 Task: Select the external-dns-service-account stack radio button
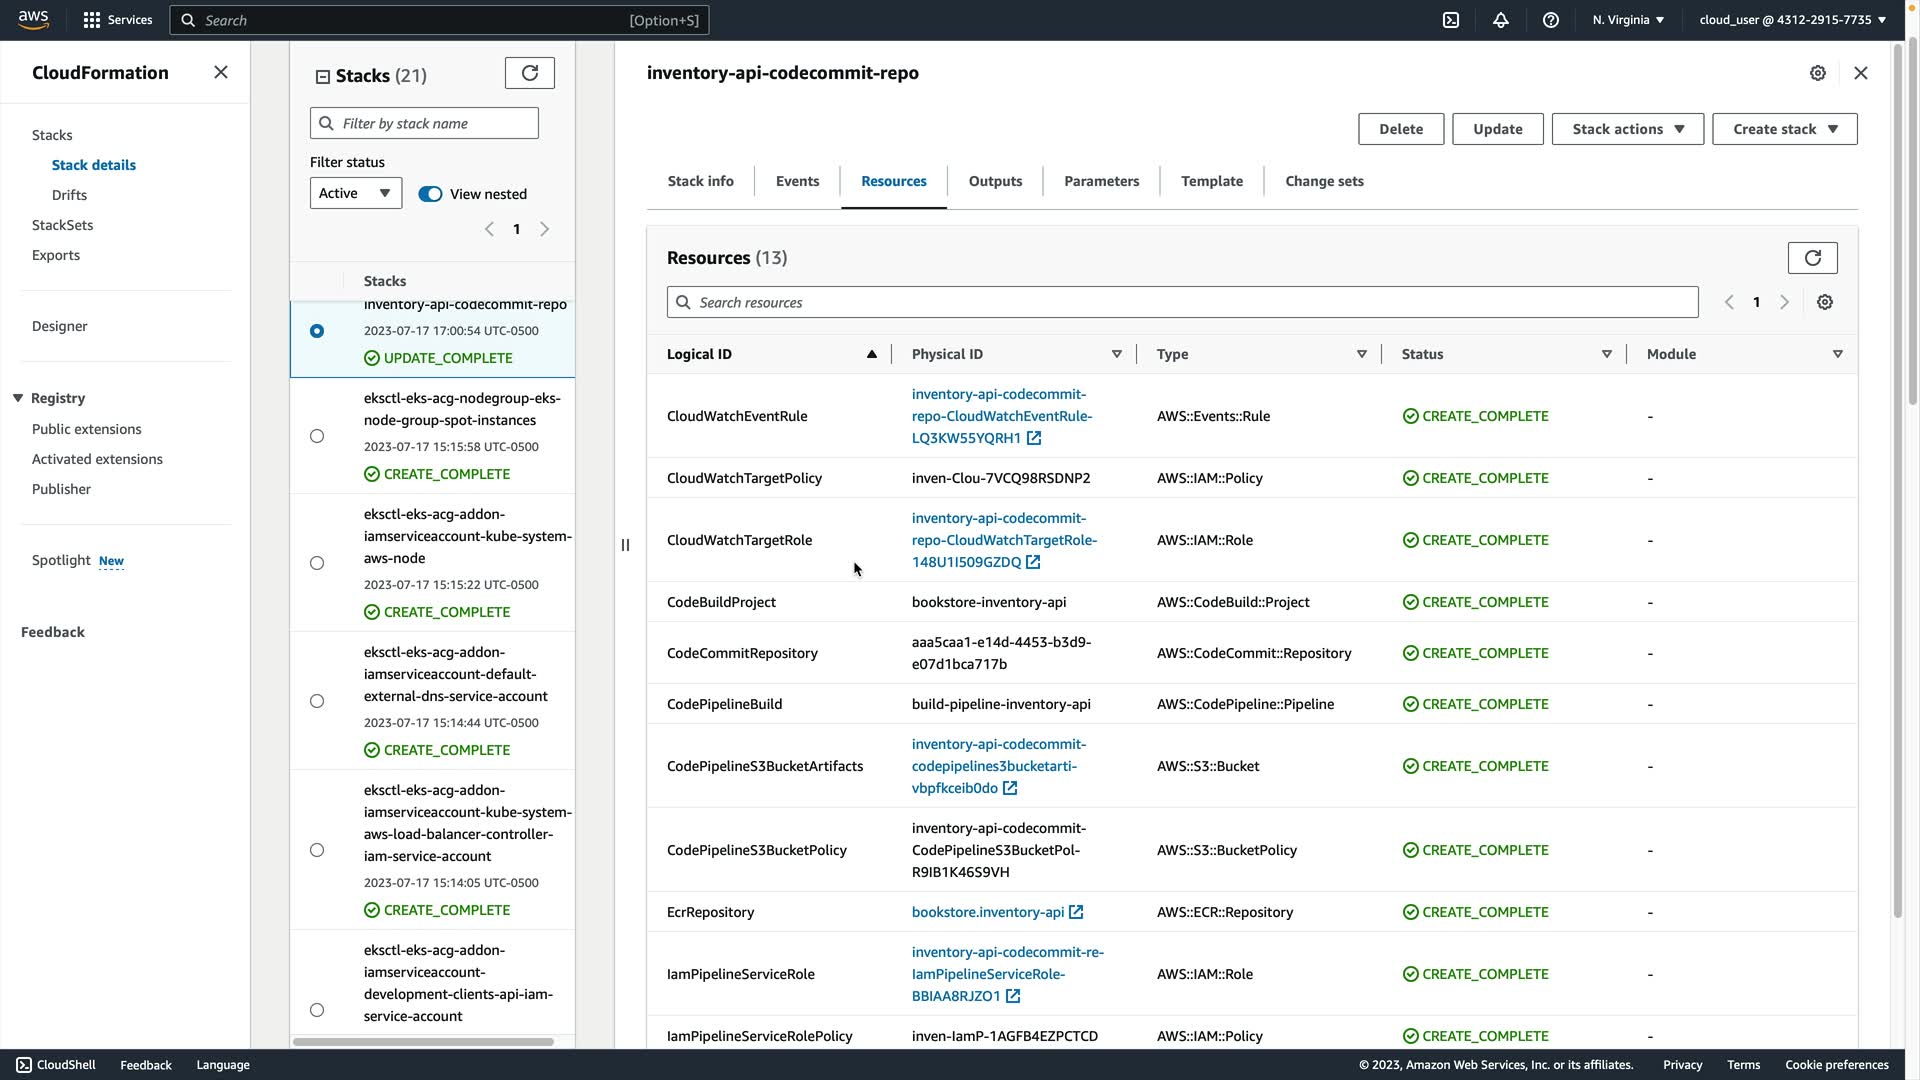[x=317, y=701]
